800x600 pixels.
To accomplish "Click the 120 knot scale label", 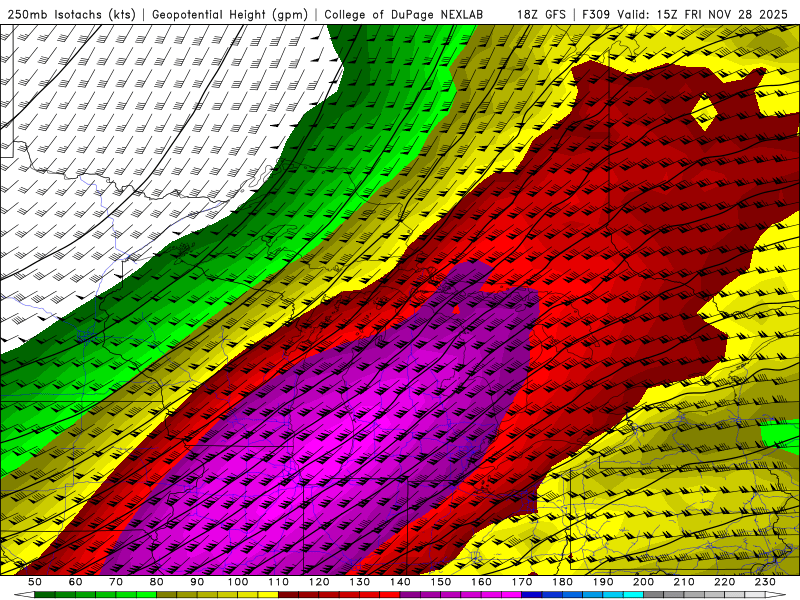I will 319,582.
